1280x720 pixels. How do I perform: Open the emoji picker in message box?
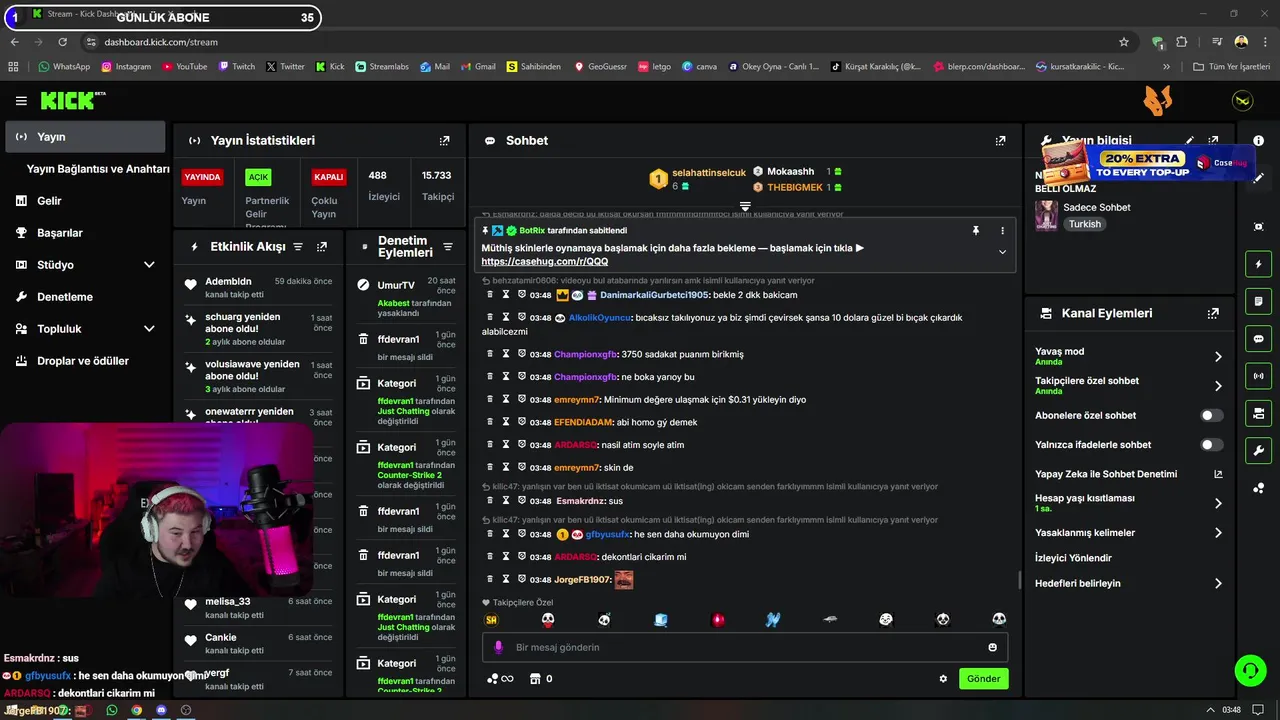[992, 647]
